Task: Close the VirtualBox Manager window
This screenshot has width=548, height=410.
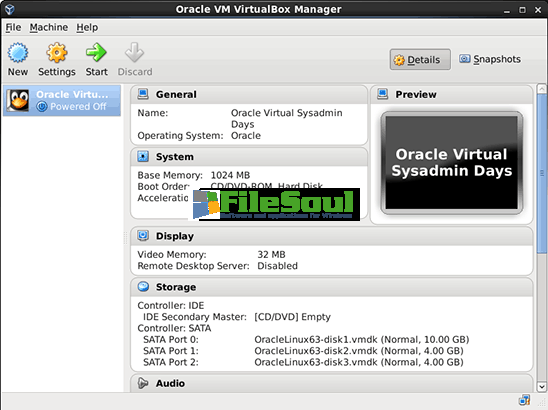Action: coord(538,10)
